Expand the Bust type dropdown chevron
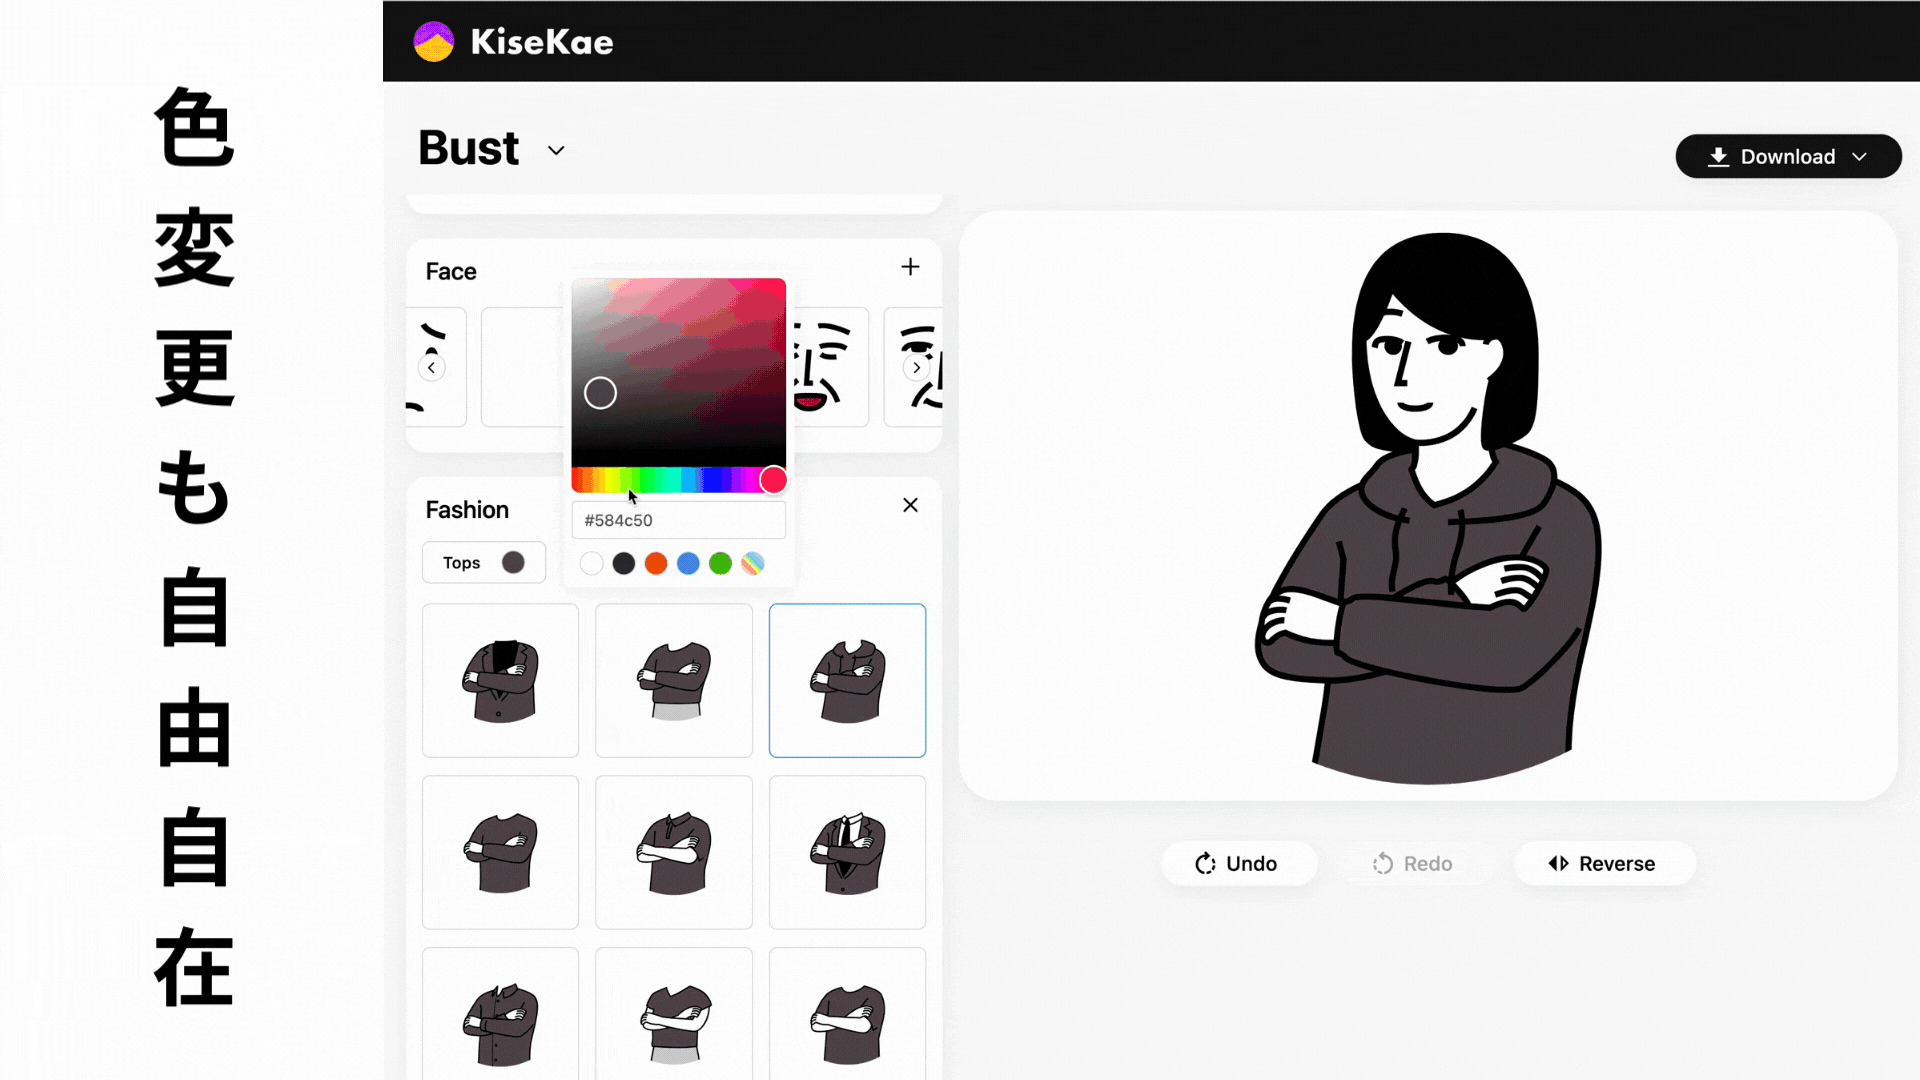 (556, 151)
